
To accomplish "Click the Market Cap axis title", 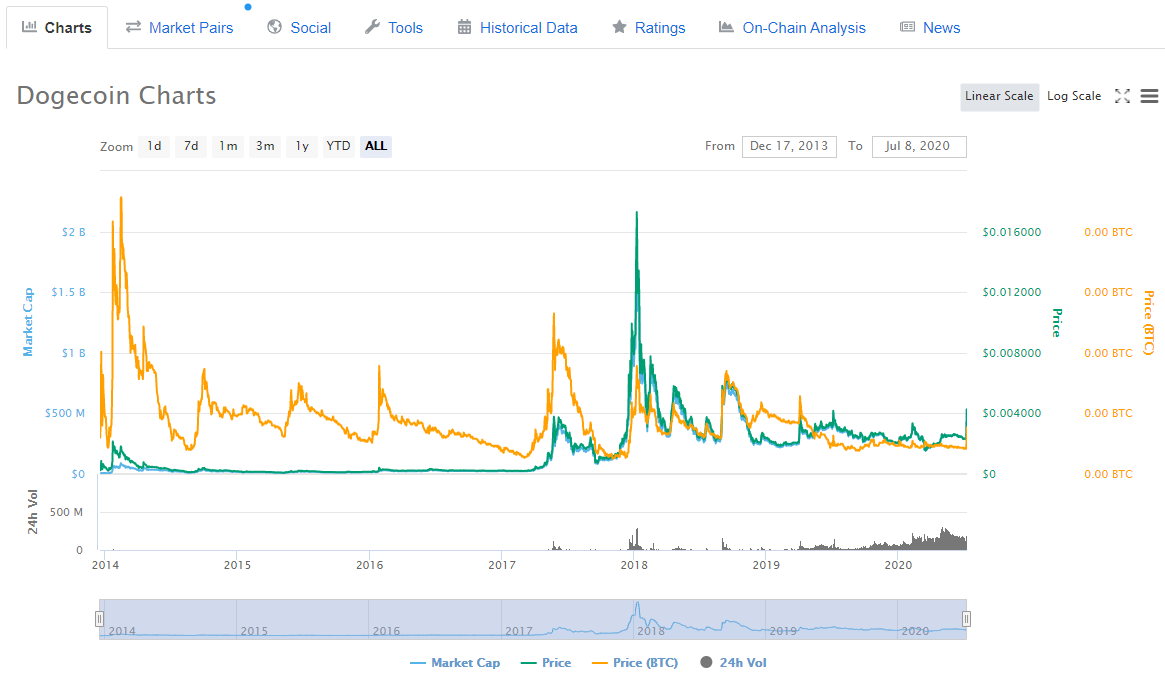I will click(x=28, y=323).
